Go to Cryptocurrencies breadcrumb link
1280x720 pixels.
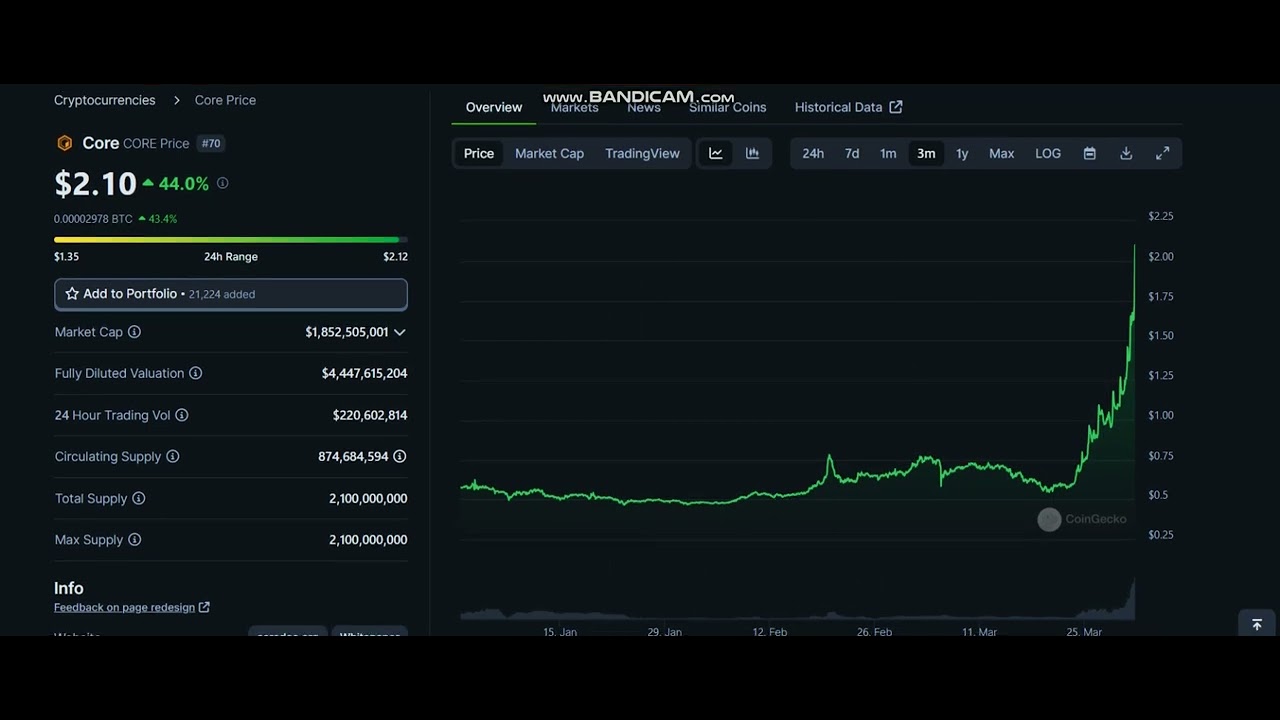click(x=105, y=100)
